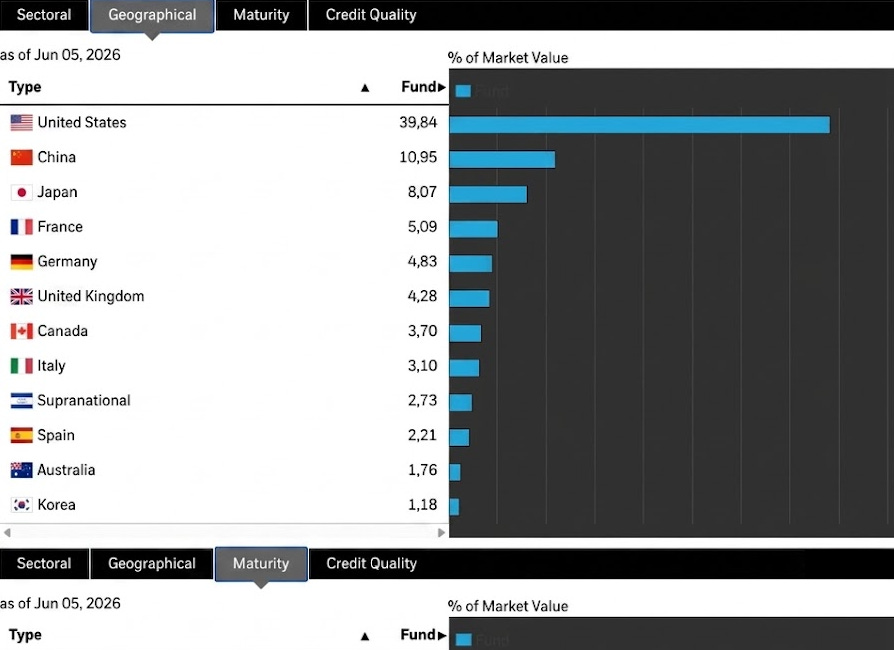
Task: Click the Italy value 3,10
Action: (422, 366)
